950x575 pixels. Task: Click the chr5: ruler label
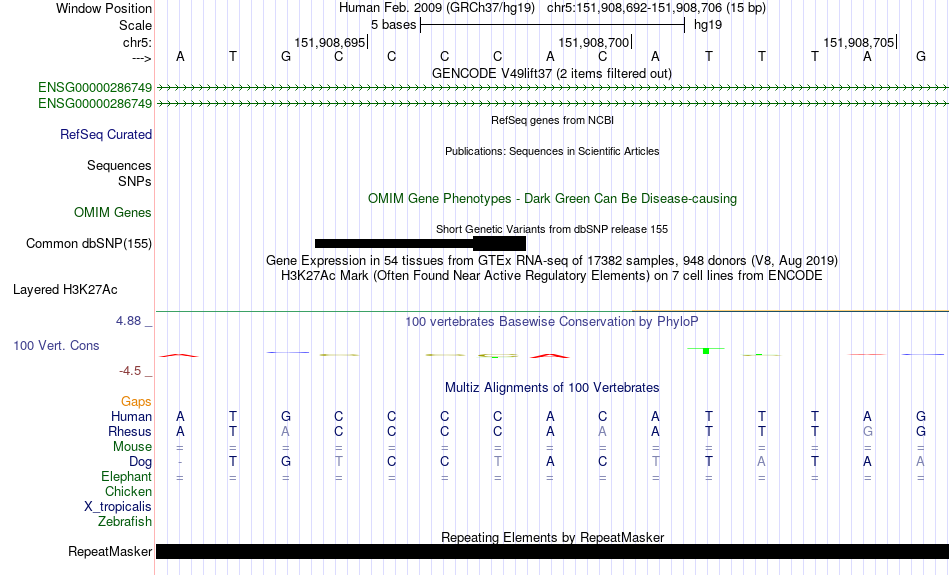tap(137, 42)
